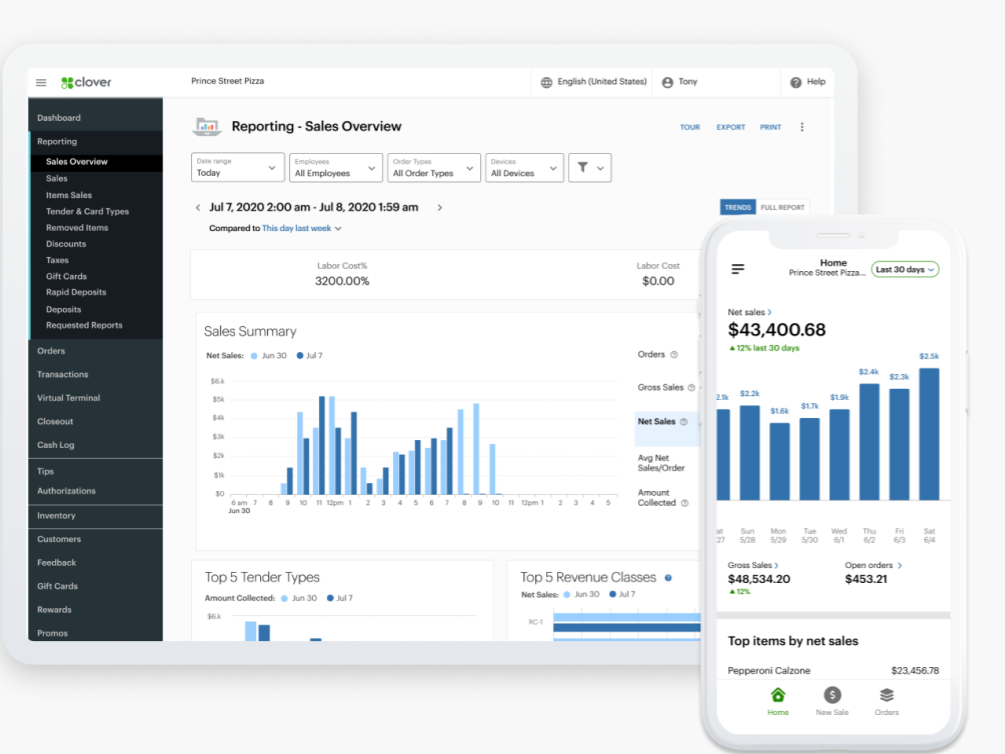Tap the New Sale dollar icon

(x=832, y=696)
